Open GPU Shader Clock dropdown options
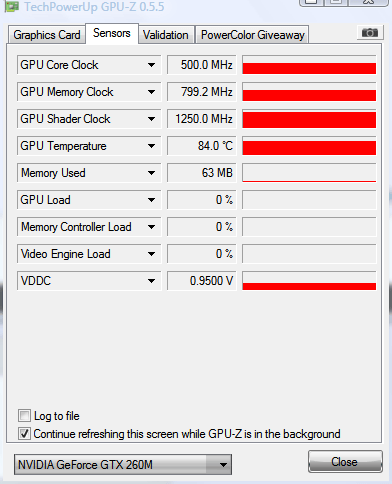392x484 pixels. coord(151,119)
